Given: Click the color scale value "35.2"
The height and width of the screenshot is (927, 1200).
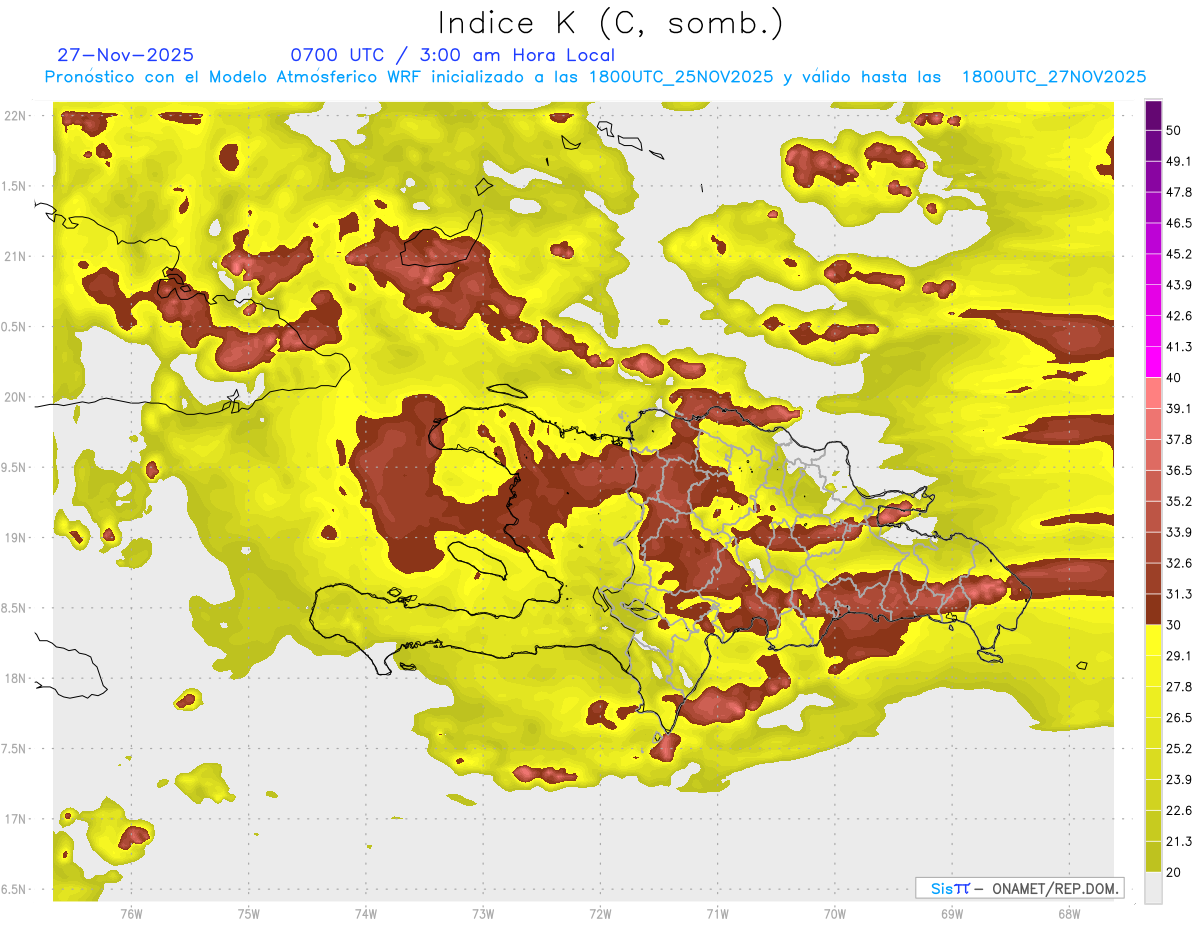Looking at the screenshot, I should [1178, 501].
